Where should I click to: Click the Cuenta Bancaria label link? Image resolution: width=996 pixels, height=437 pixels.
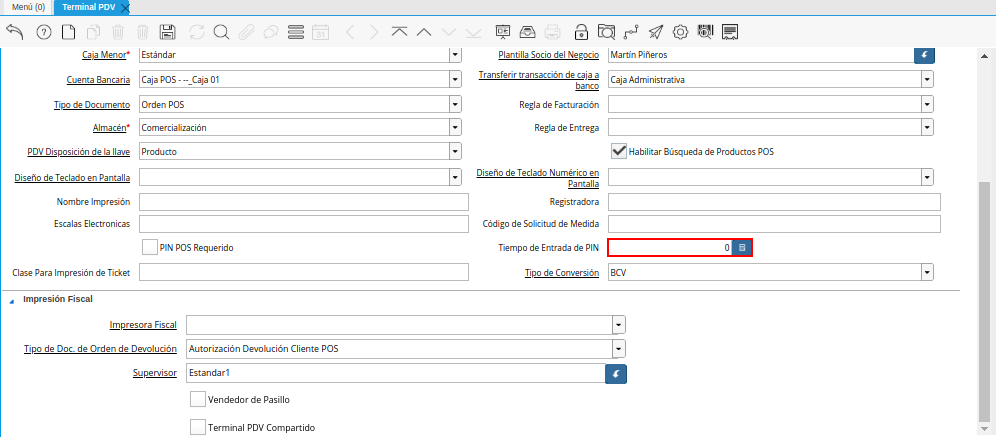point(98,80)
